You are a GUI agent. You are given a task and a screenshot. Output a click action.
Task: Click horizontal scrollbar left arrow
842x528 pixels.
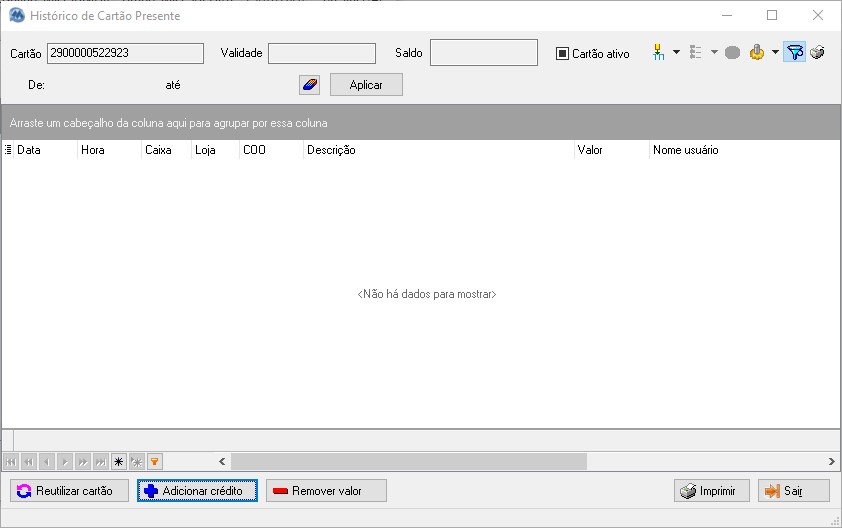point(222,461)
